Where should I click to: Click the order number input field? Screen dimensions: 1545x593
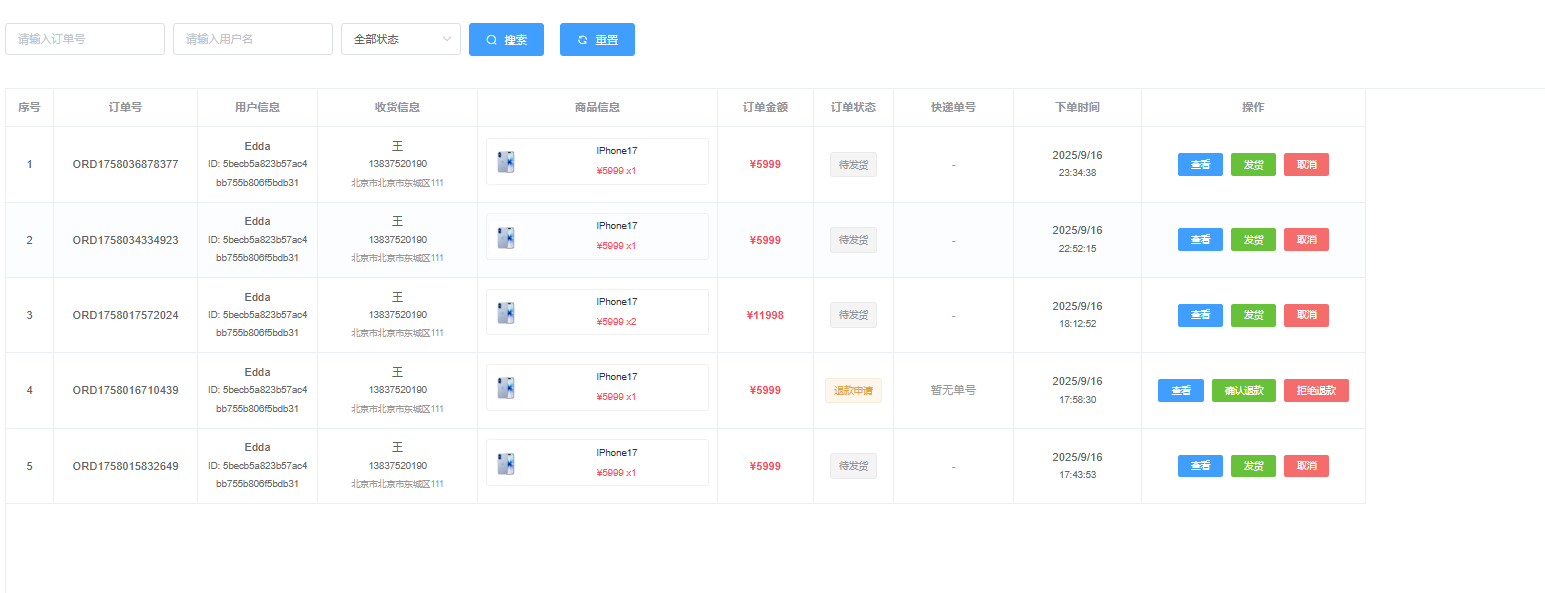tap(85, 39)
